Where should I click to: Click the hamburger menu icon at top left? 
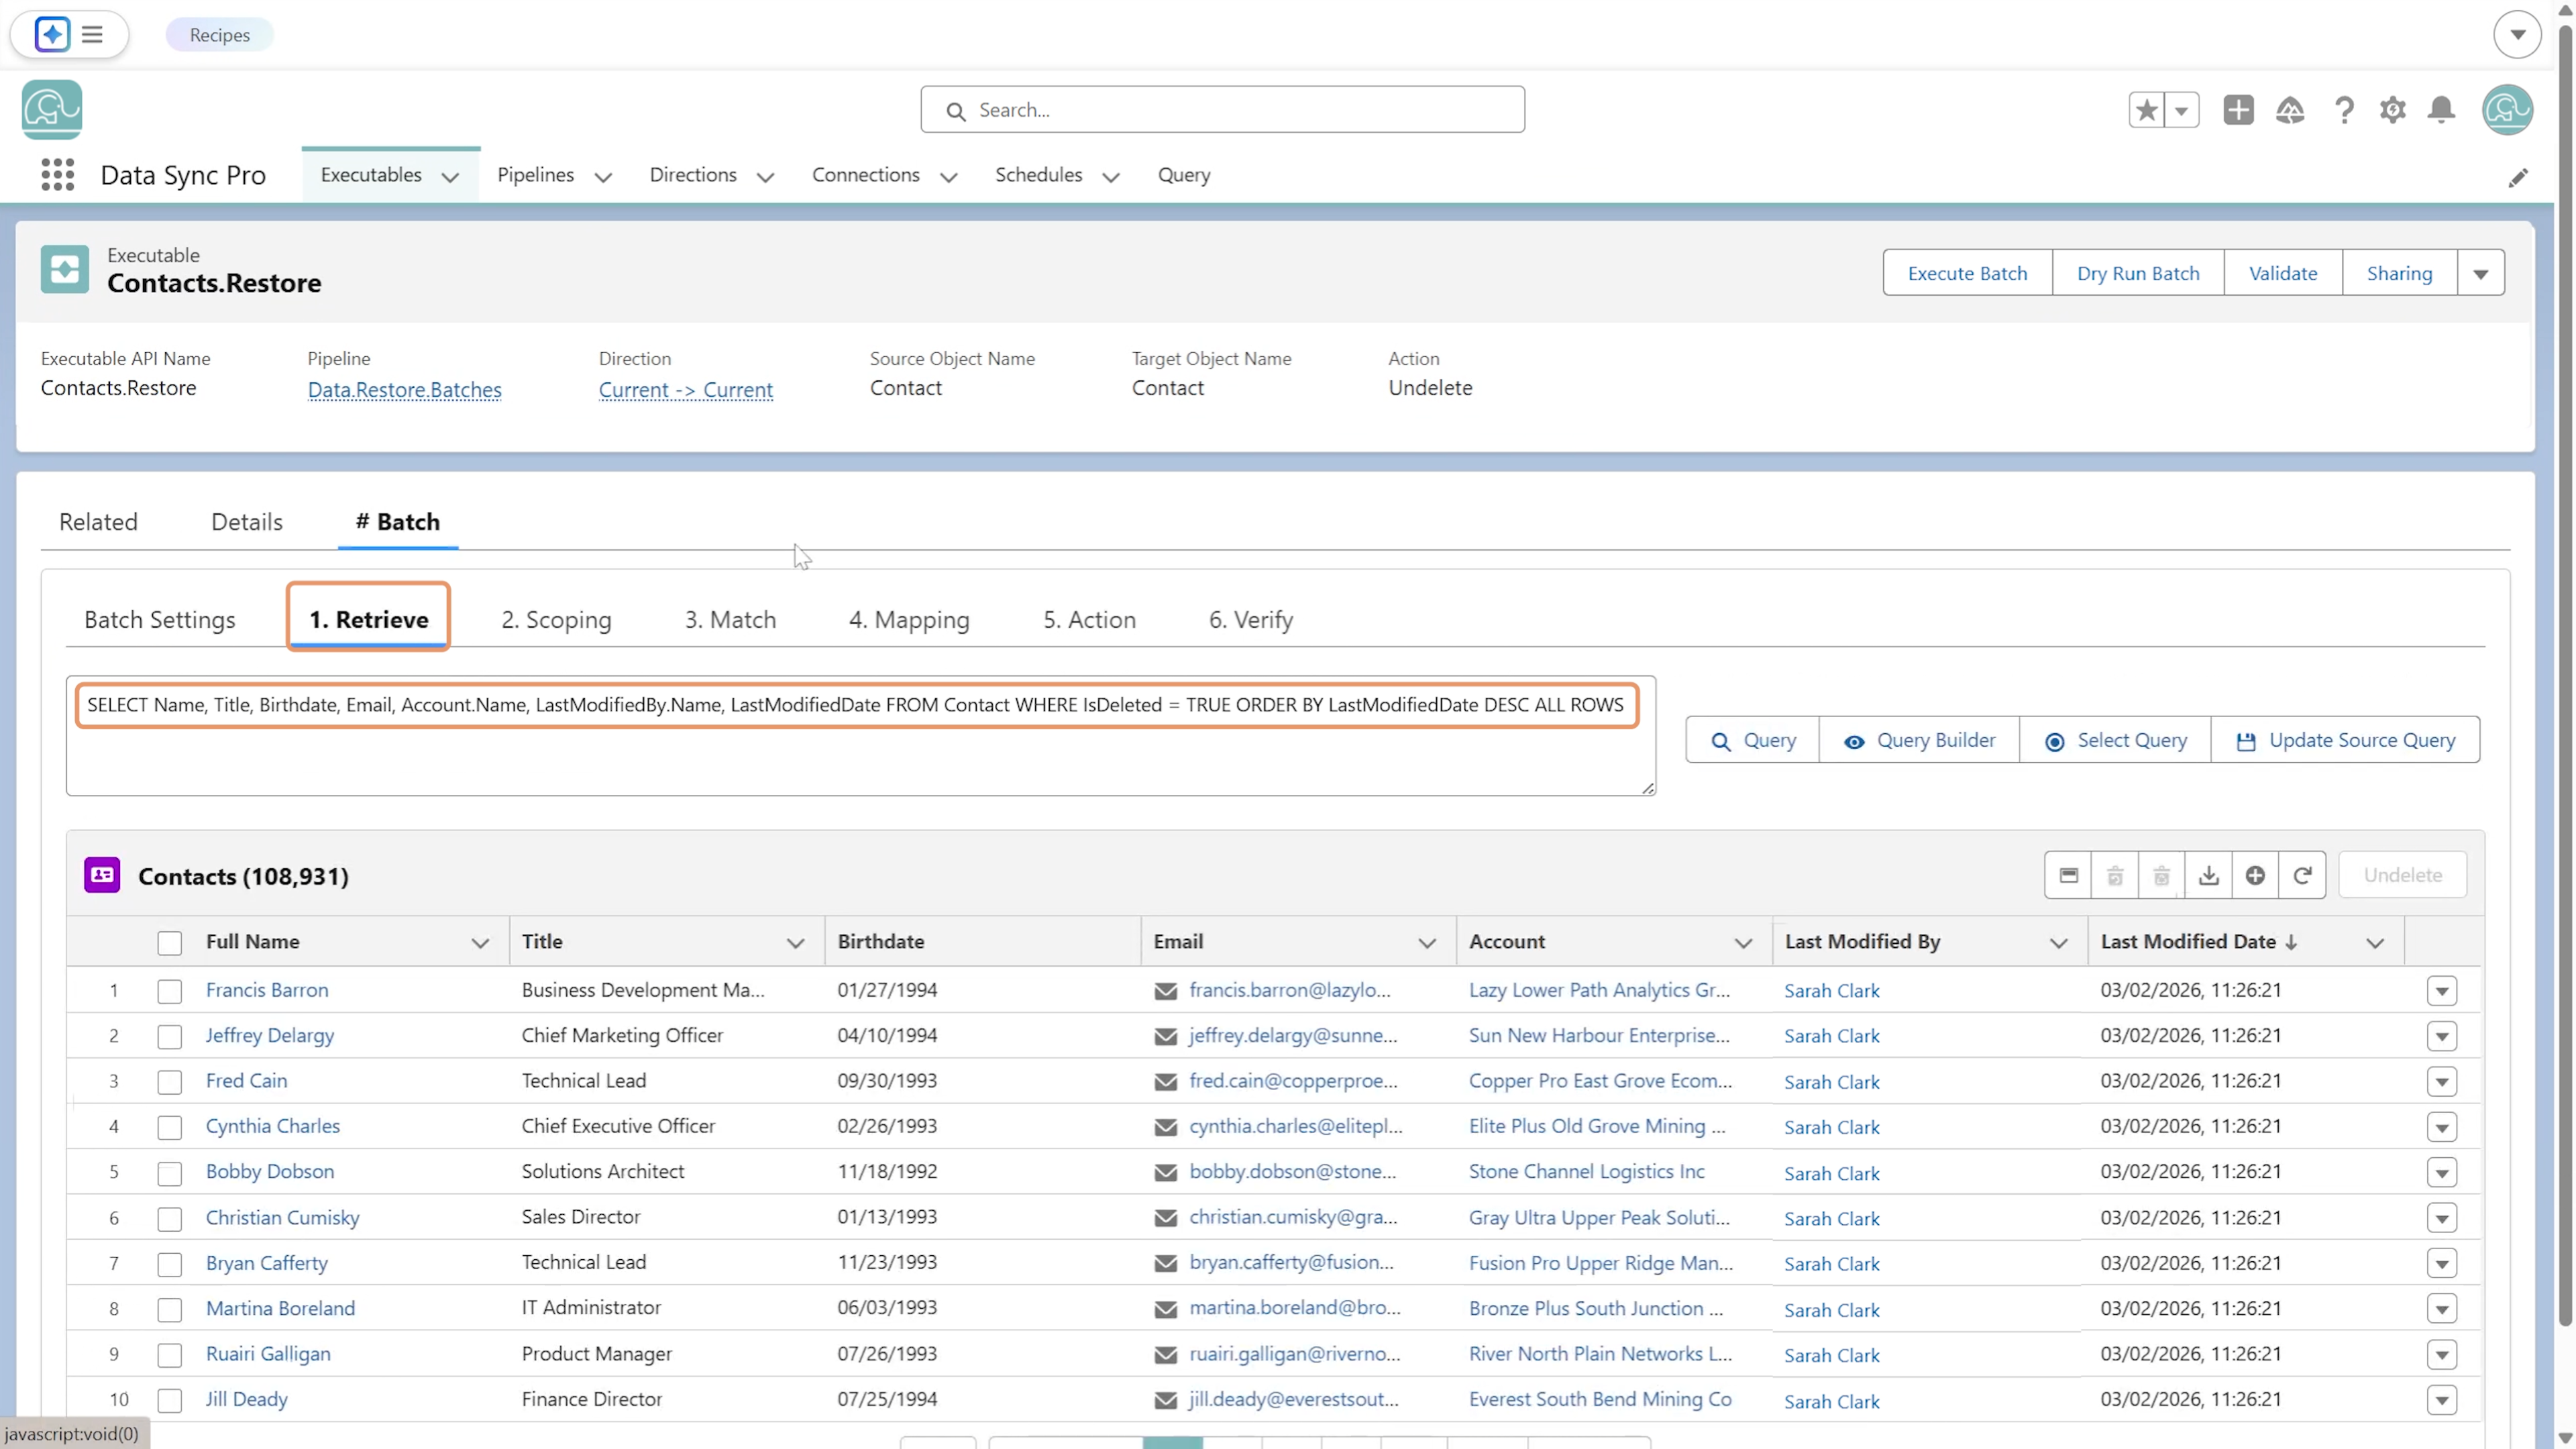click(x=92, y=35)
